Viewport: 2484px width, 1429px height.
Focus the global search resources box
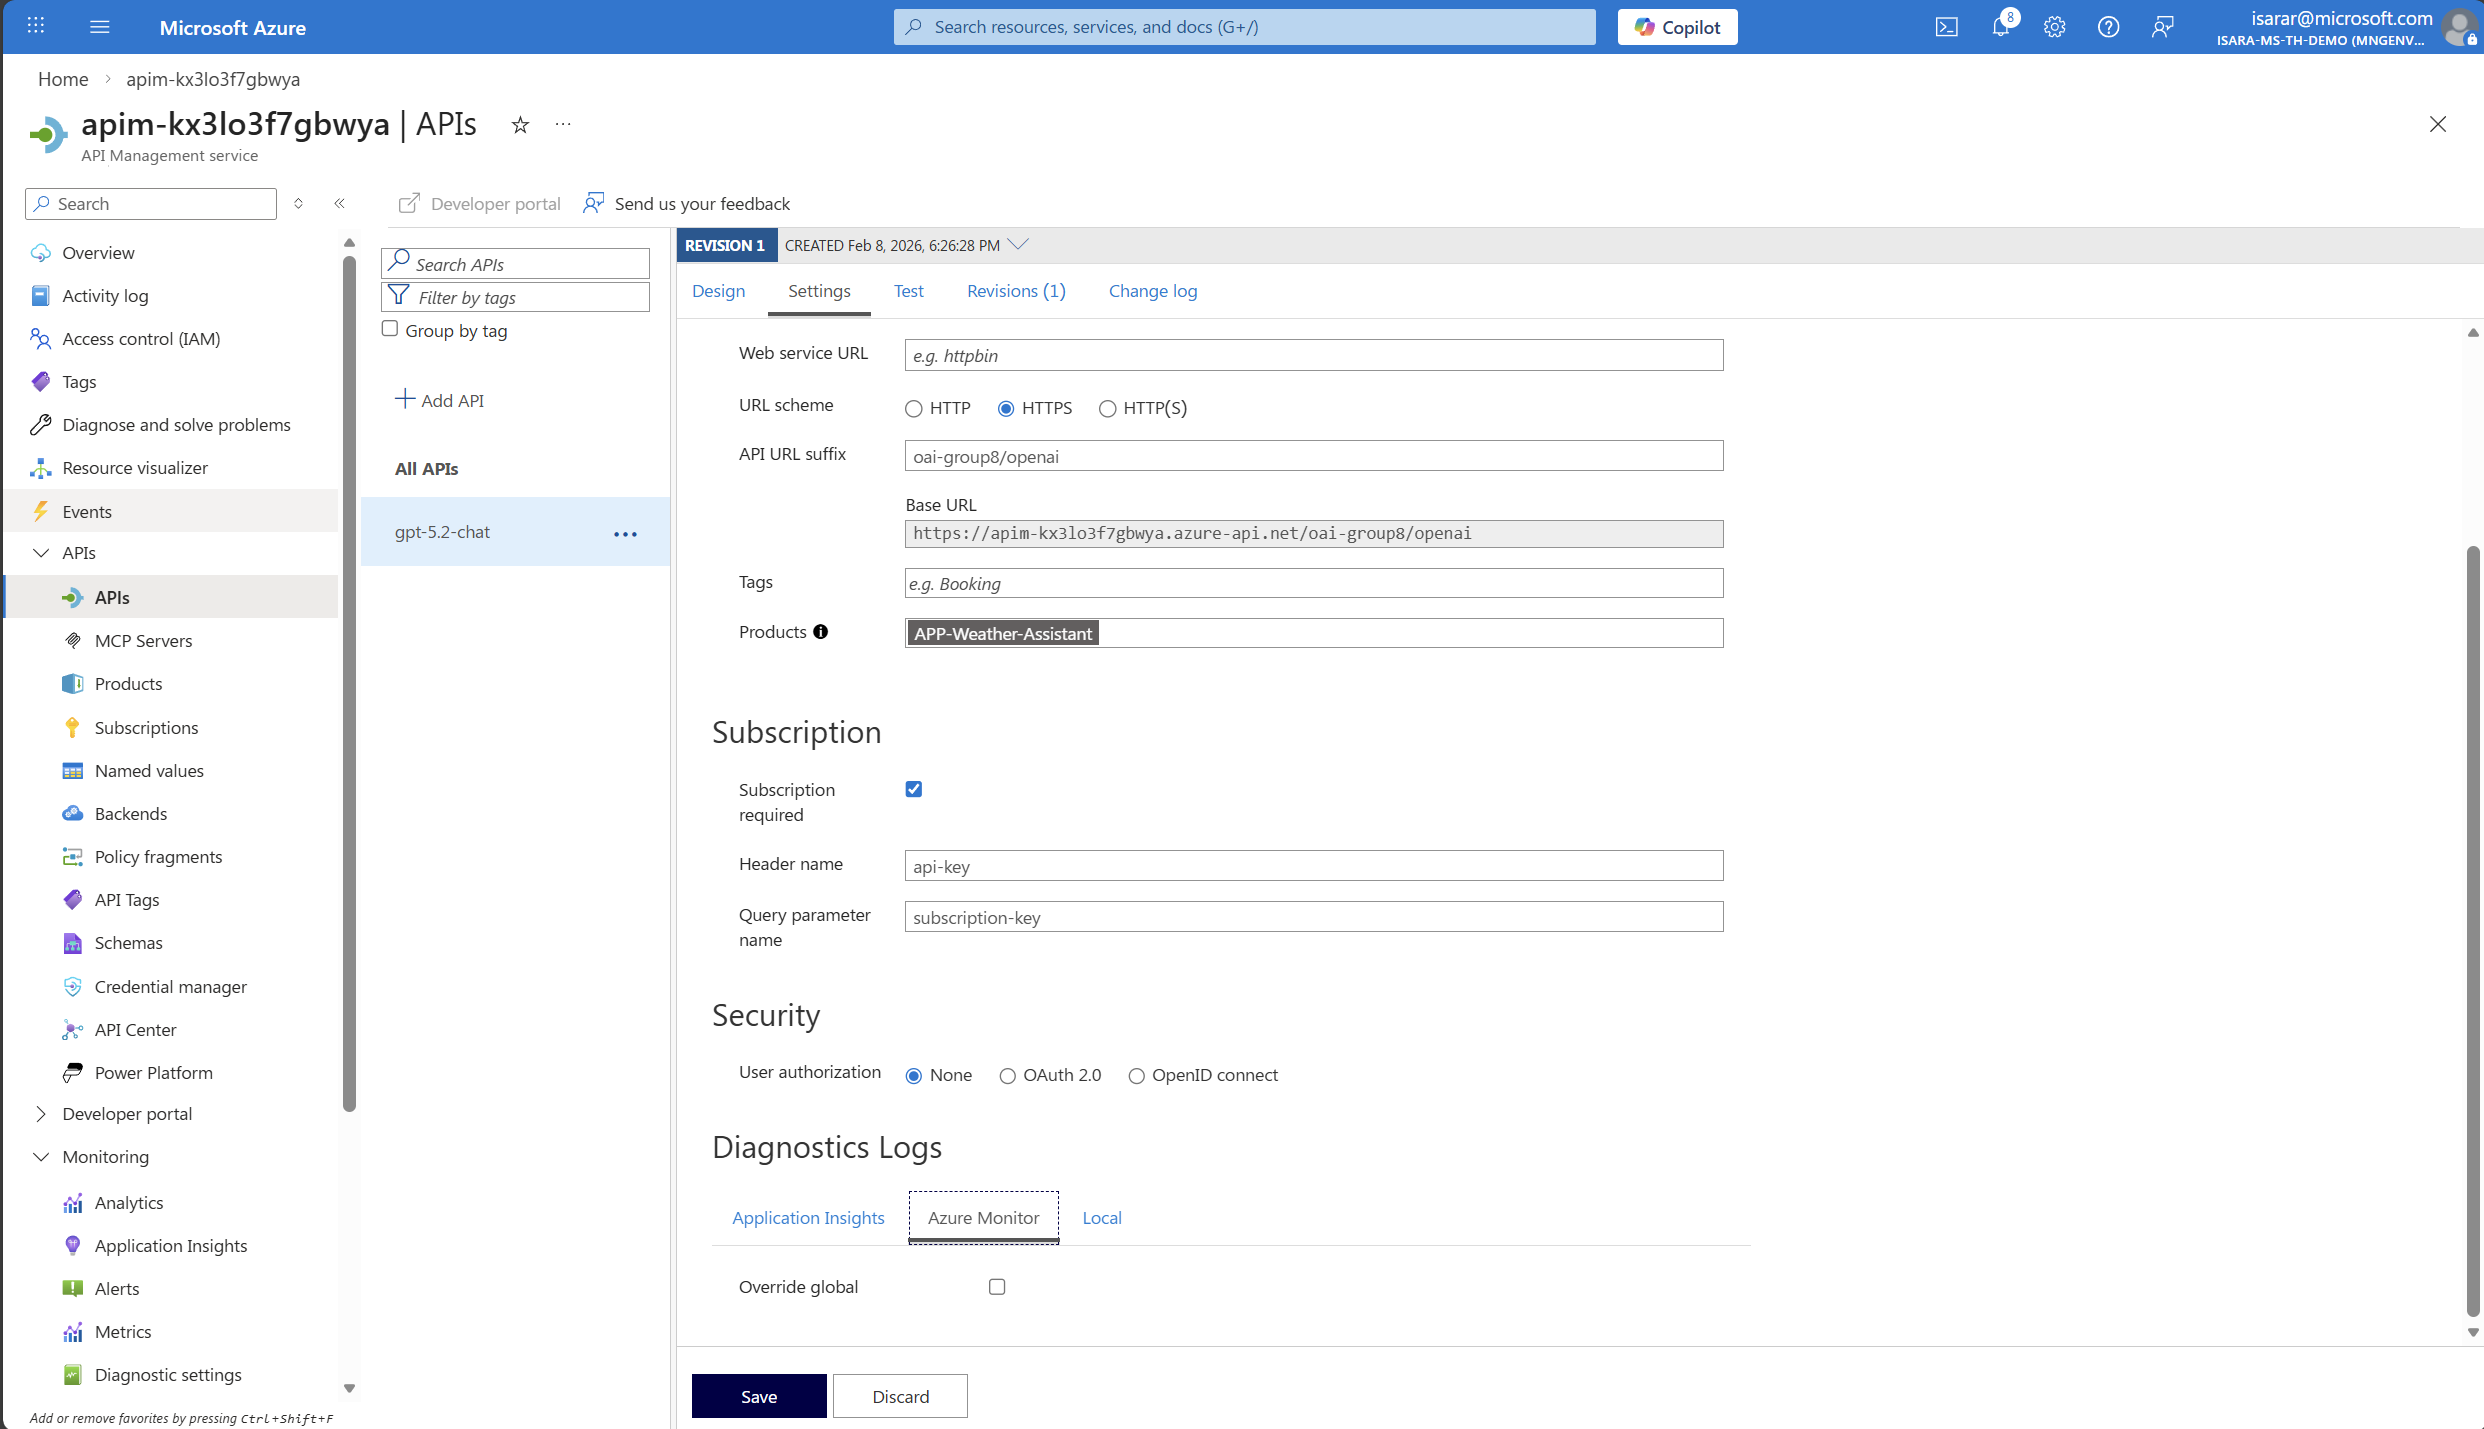(1244, 27)
